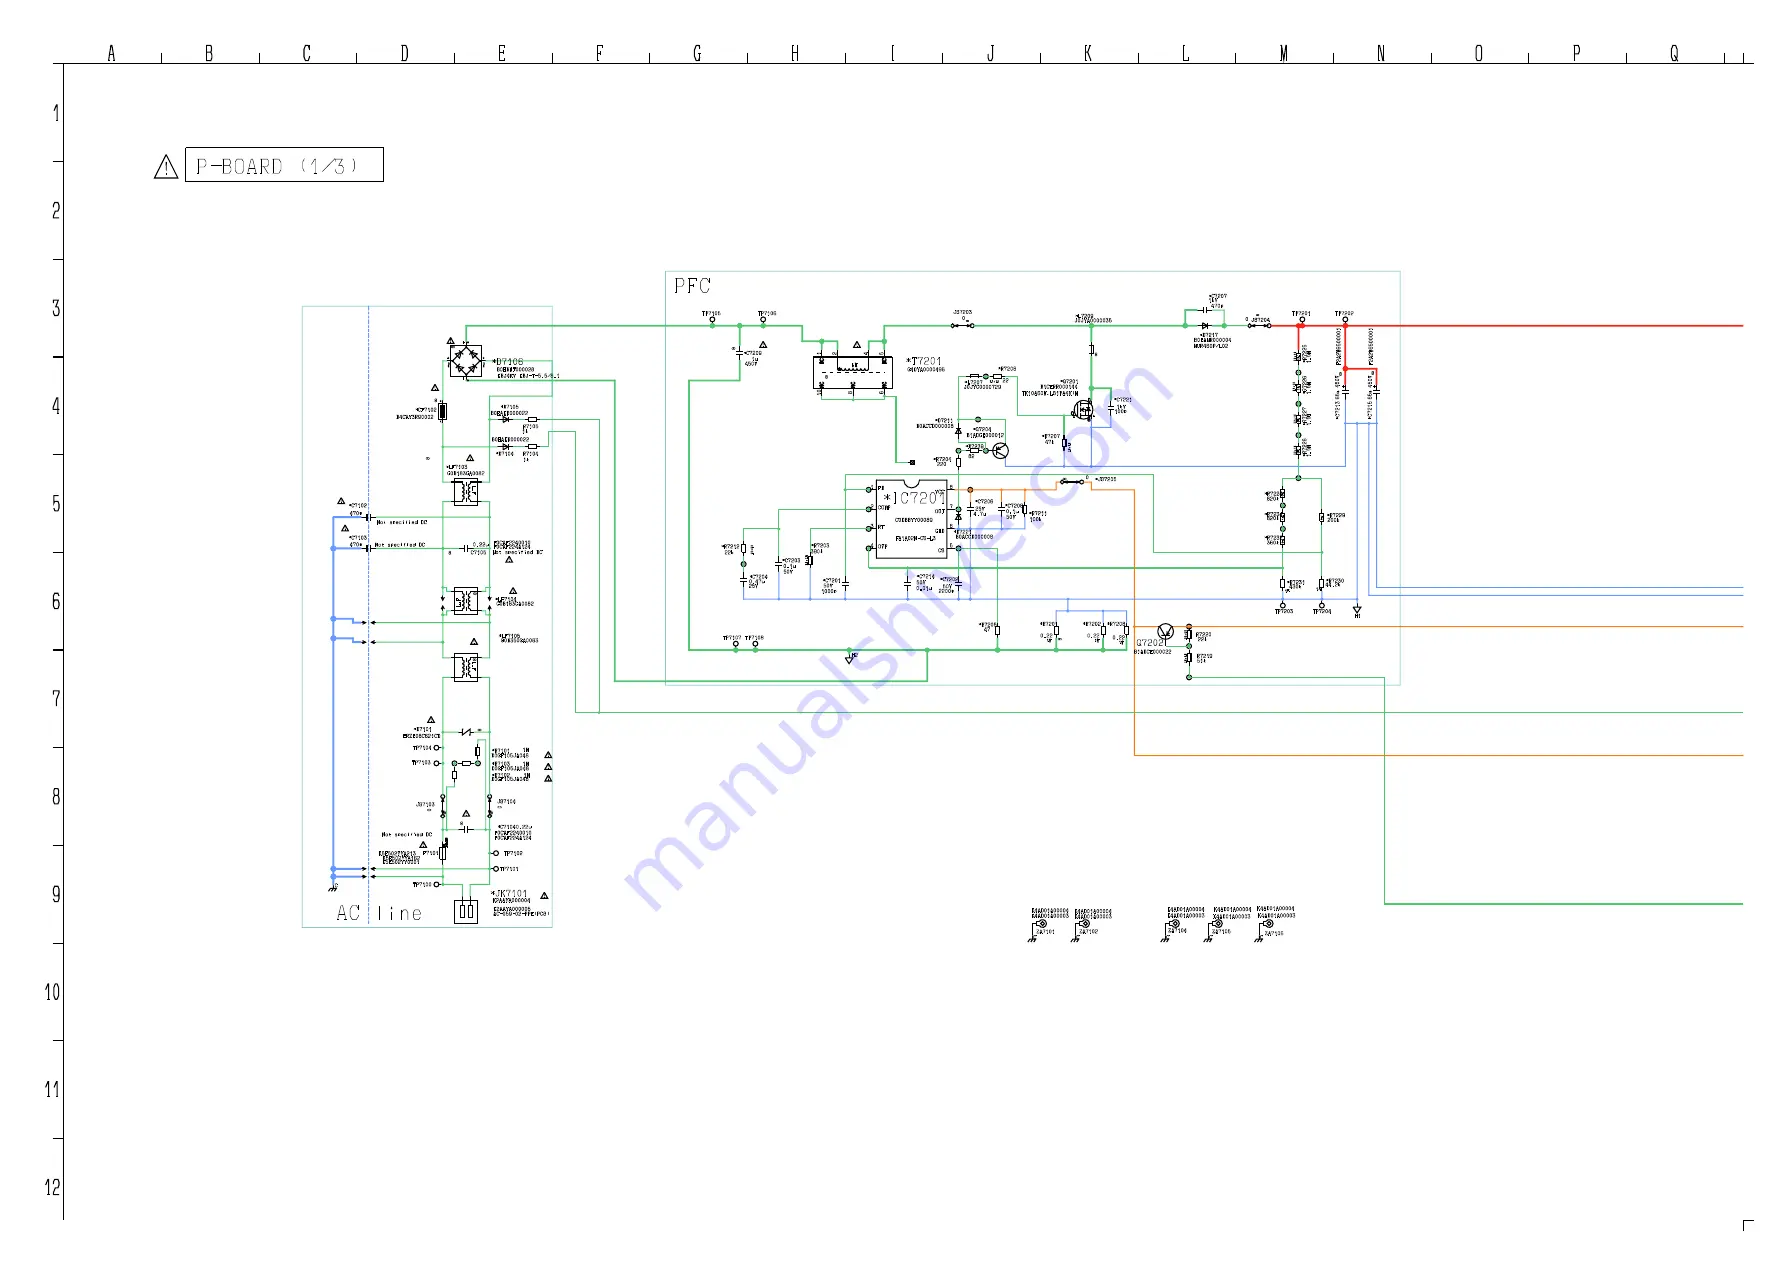
Task: Click the JS7204 jumper symbol
Action: pyautogui.click(x=1258, y=325)
